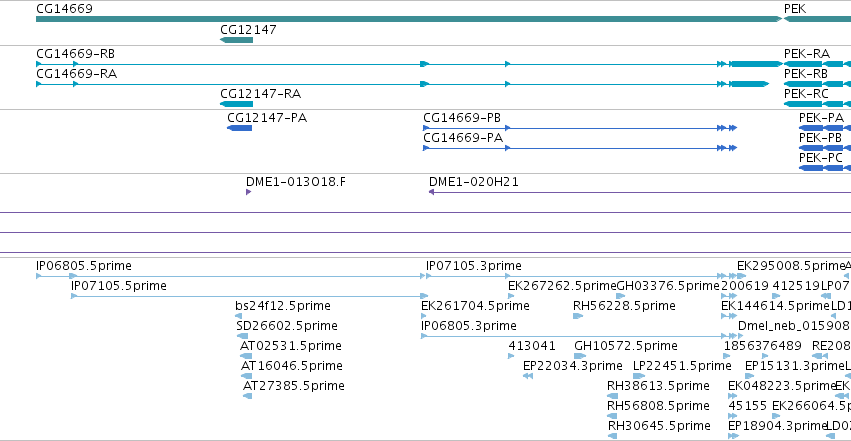Select the PEK-RA transcript label
Image resolution: width=851 pixels, height=441 pixels.
[806, 54]
